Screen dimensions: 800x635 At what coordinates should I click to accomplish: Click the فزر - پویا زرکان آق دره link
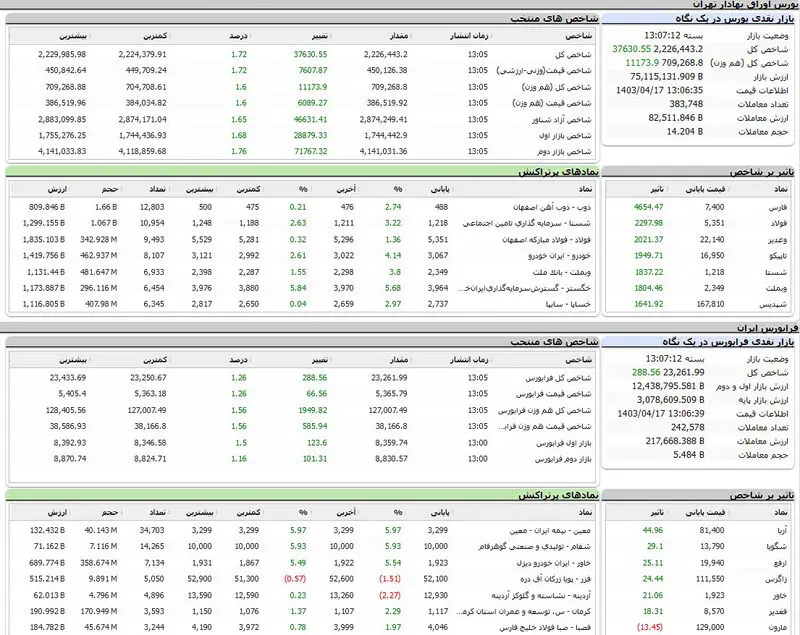(555, 579)
